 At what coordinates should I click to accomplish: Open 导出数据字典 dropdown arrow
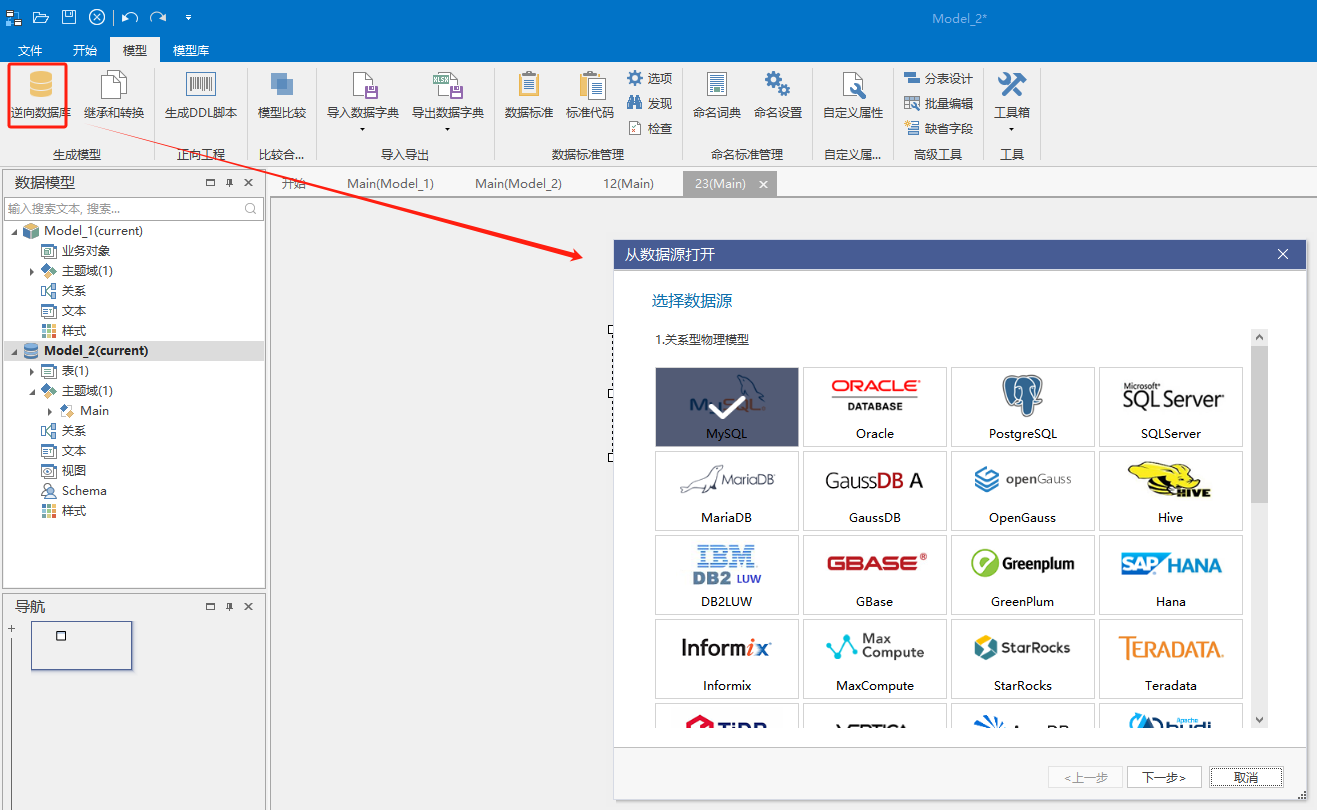(x=447, y=129)
